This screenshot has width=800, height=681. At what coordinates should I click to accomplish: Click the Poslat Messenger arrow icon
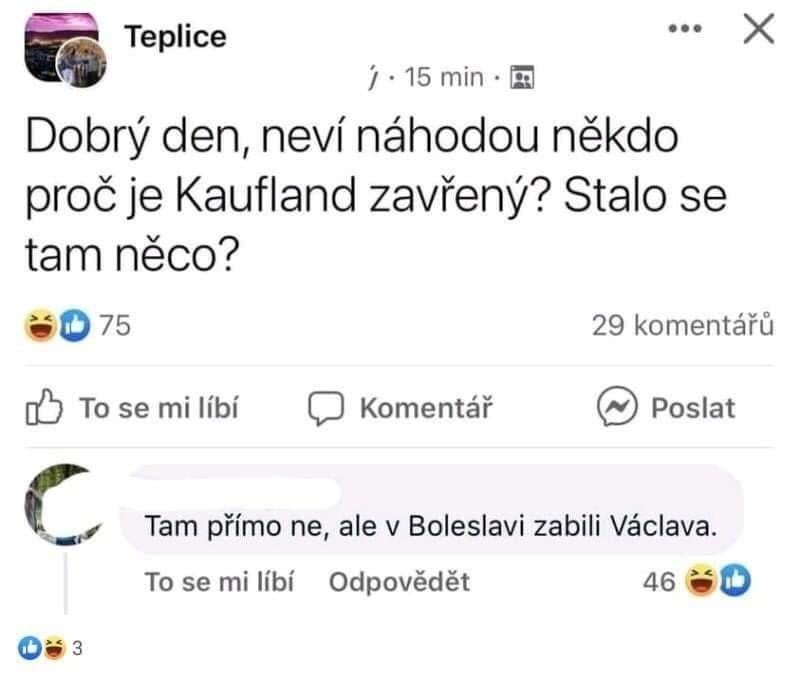click(x=616, y=406)
